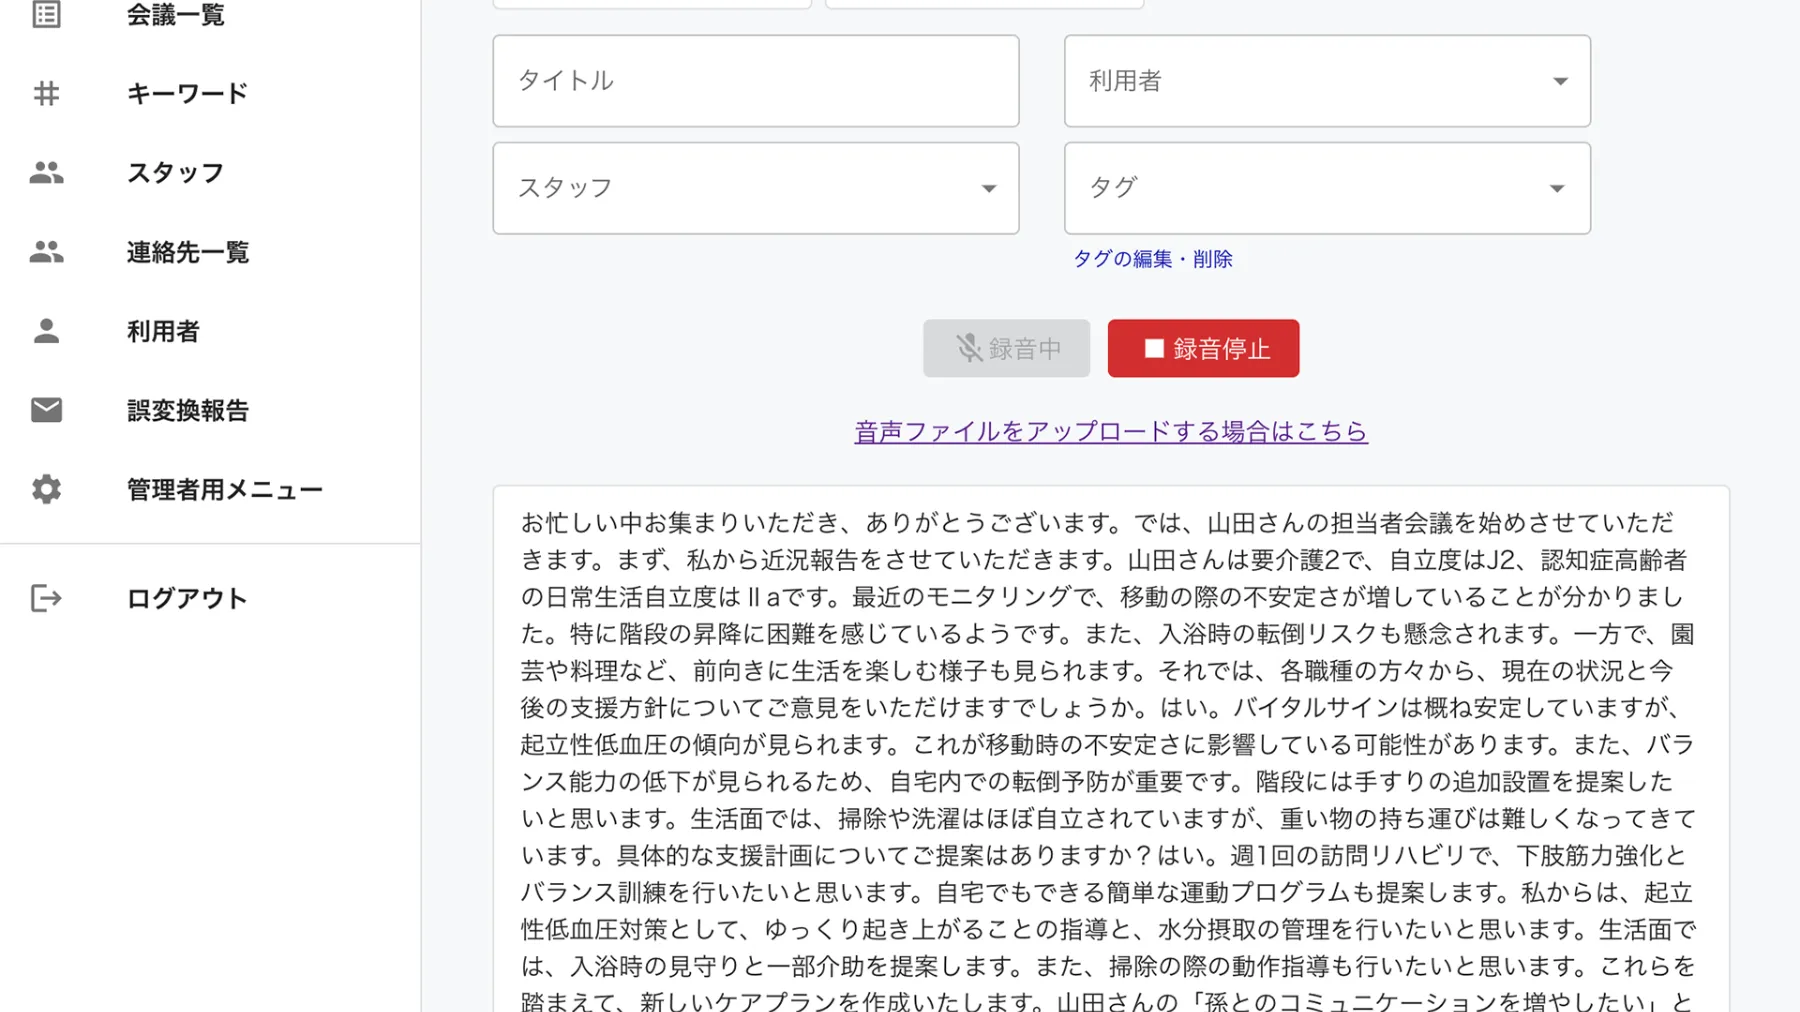Click the staff people icon
The image size is (1800, 1012).
pos(46,173)
